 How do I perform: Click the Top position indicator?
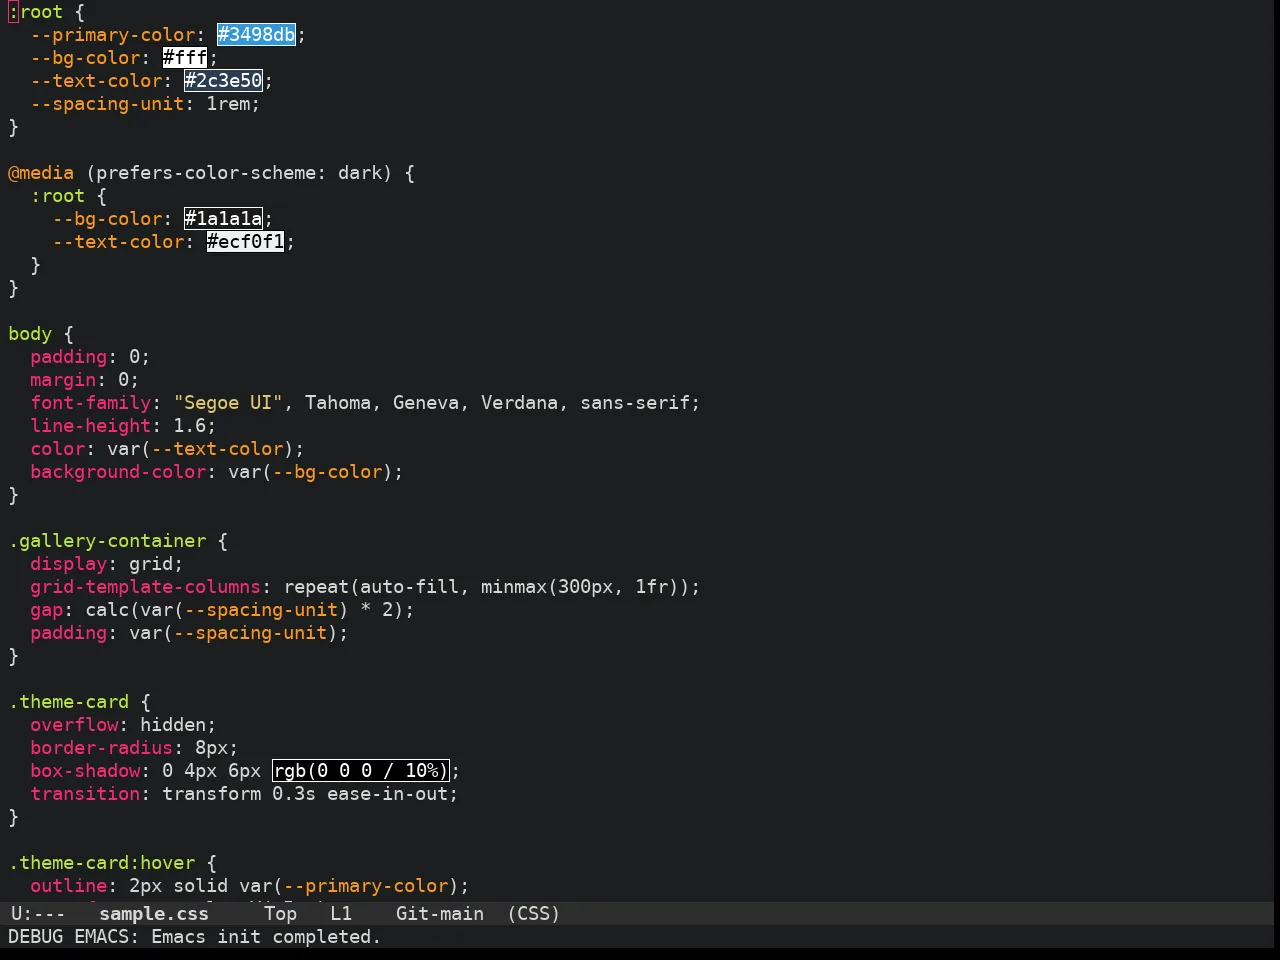281,914
